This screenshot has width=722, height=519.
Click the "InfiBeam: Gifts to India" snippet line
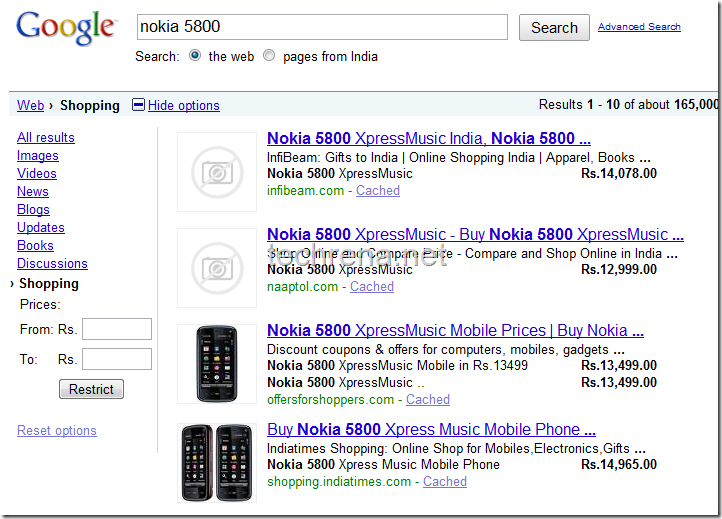[459, 157]
